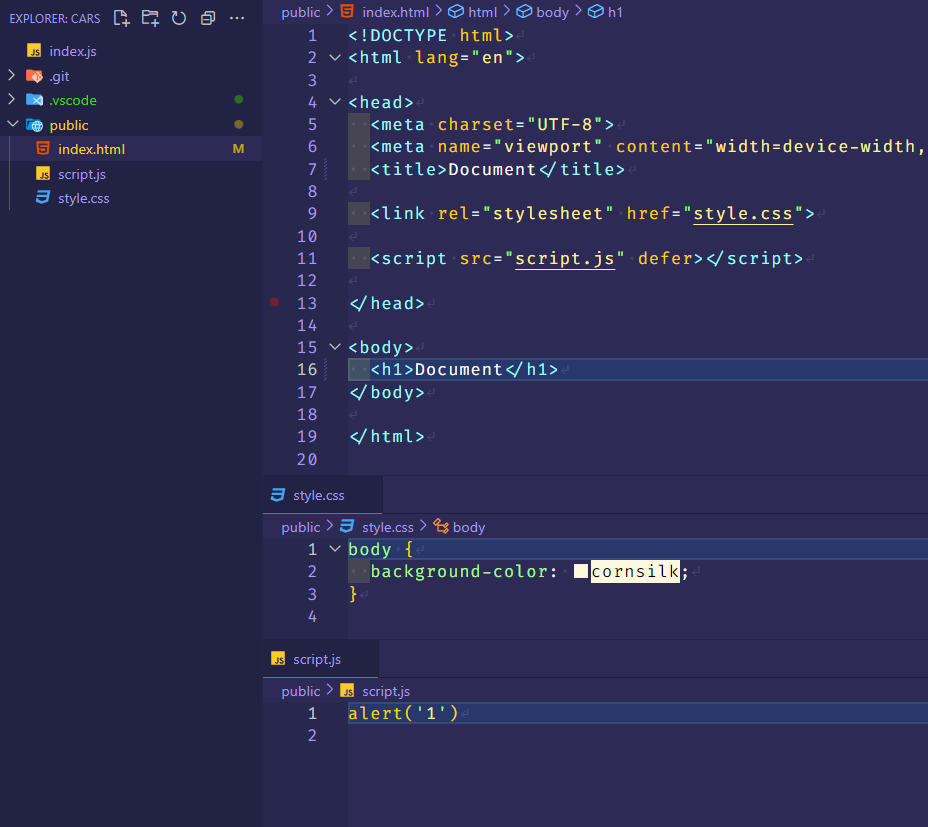Refresh the Explorer with the refresh icon
Screen dimensions: 928x827
pos(179,18)
